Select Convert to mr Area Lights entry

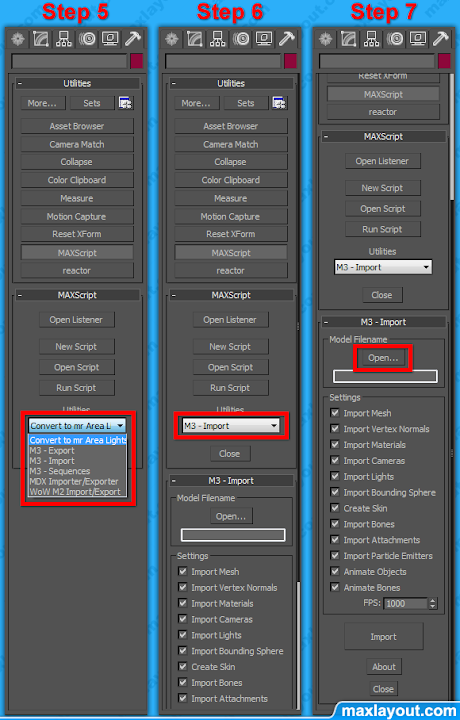pos(77,440)
